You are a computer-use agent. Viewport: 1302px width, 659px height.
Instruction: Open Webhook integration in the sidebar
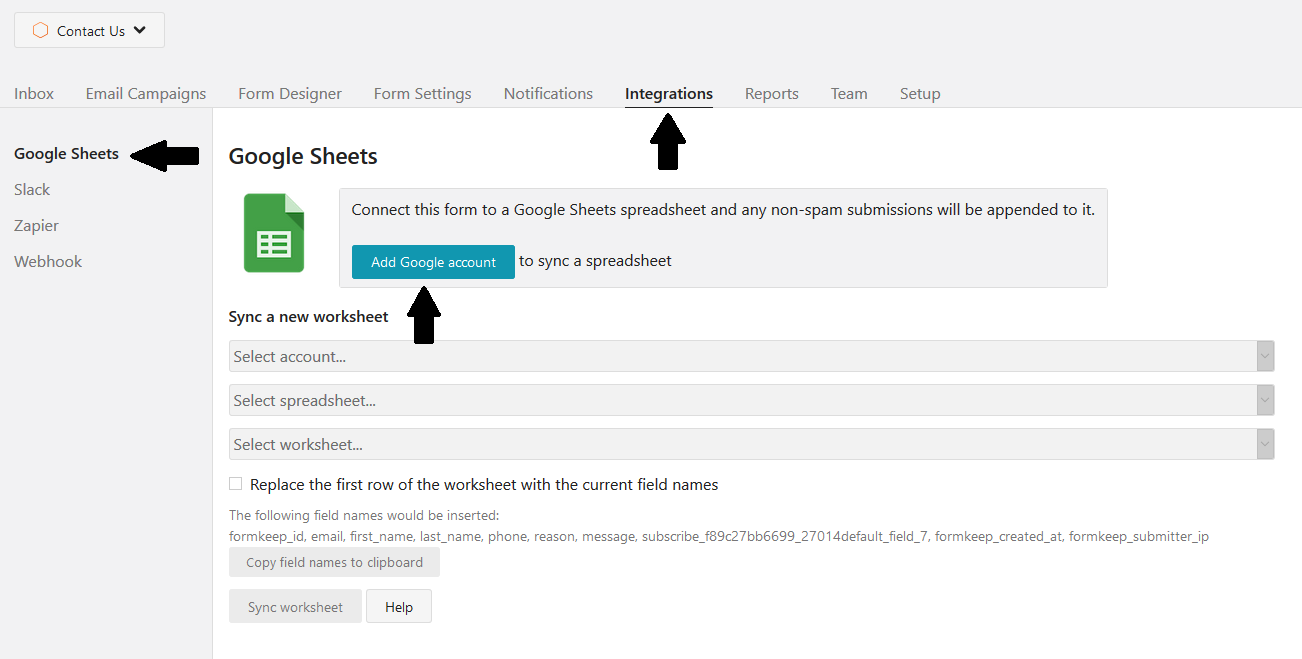(x=48, y=261)
